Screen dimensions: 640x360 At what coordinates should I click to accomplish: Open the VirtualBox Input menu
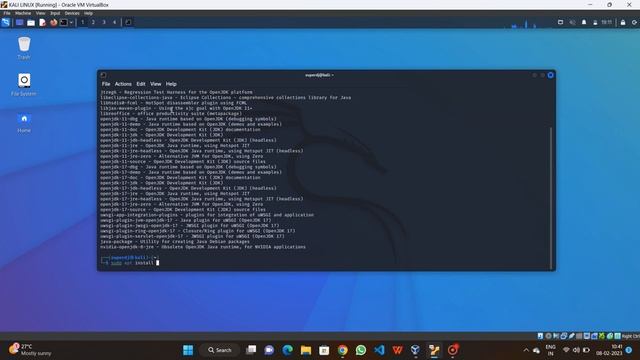click(x=55, y=13)
